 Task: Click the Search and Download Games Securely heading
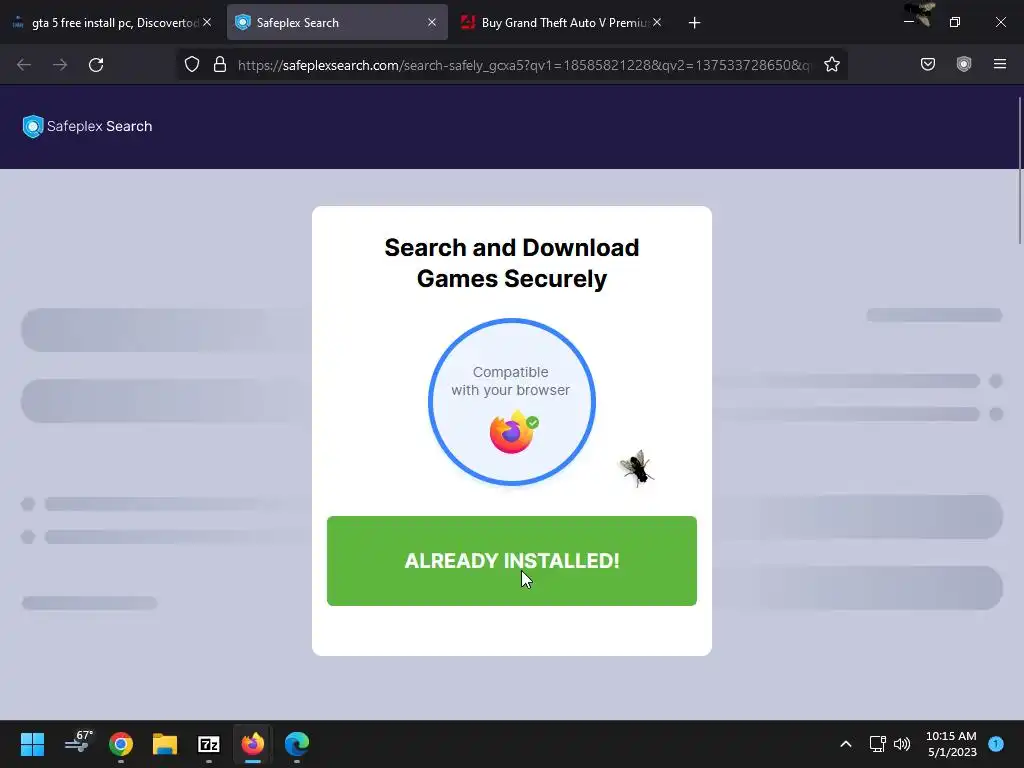pyautogui.click(x=511, y=263)
